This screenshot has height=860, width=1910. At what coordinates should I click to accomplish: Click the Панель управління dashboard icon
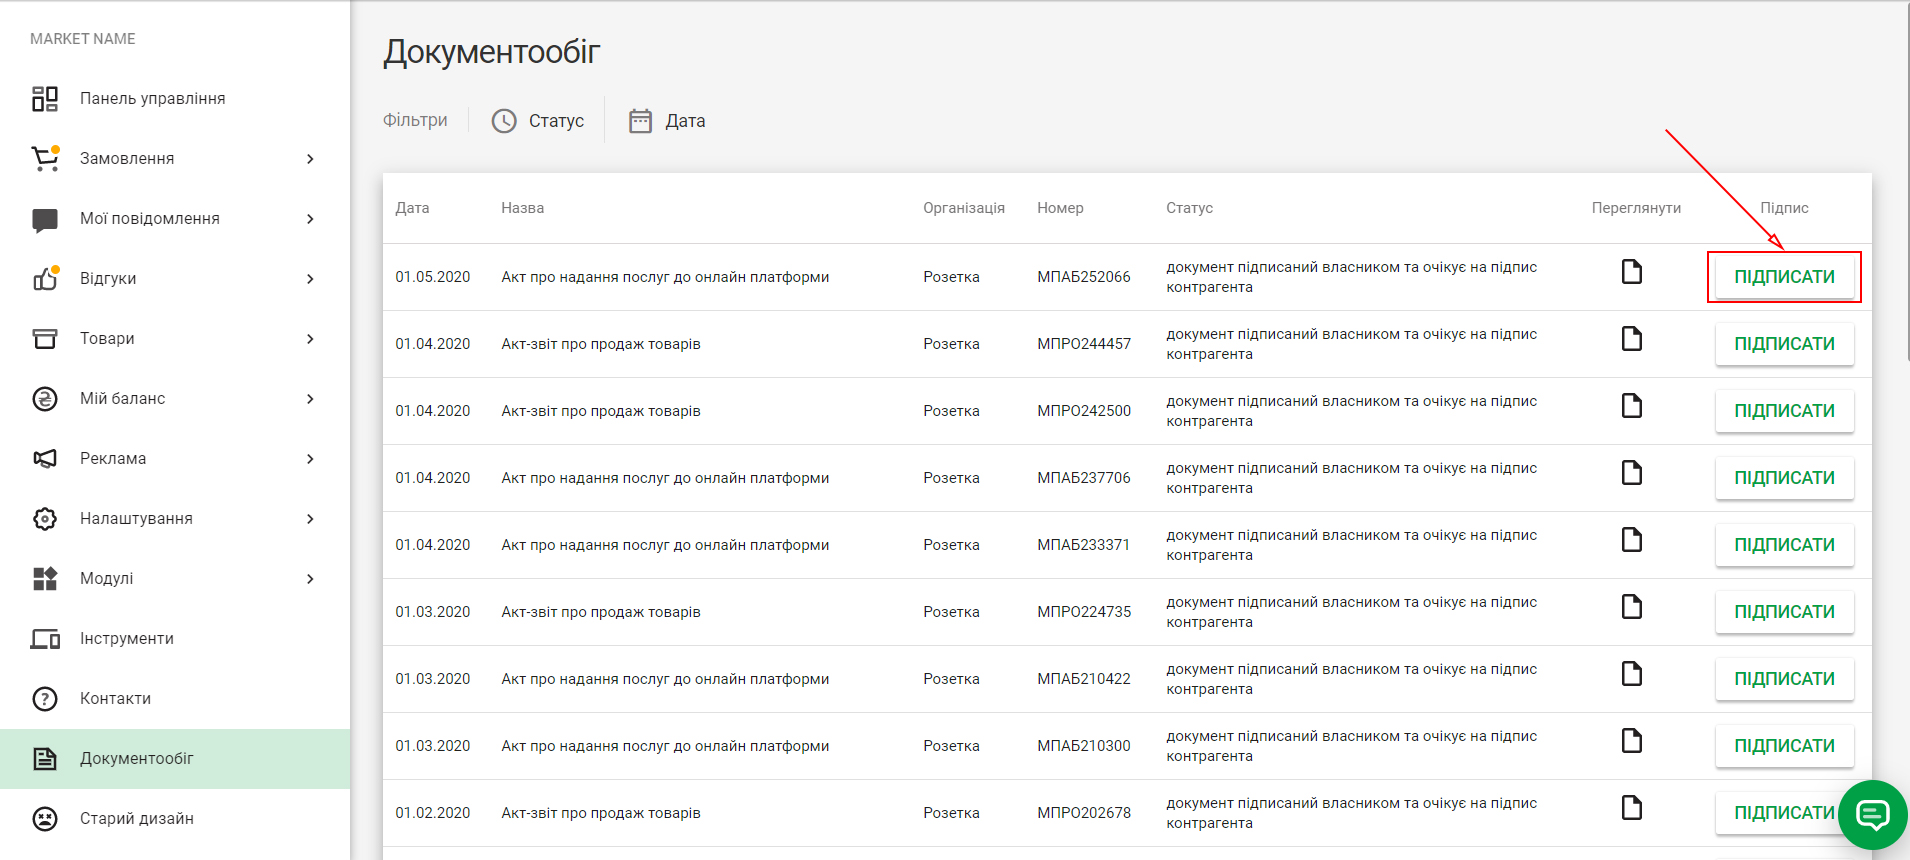coord(45,99)
